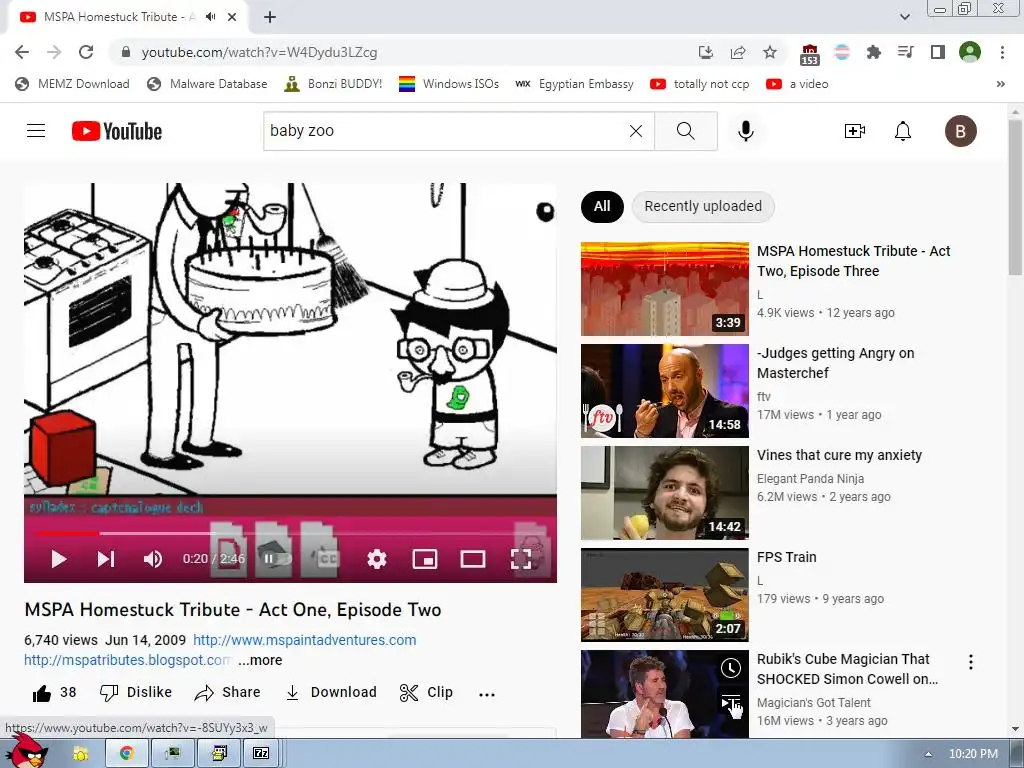This screenshot has height=768, width=1024.
Task: Open Windows ISOs bookmark
Action: point(449,84)
